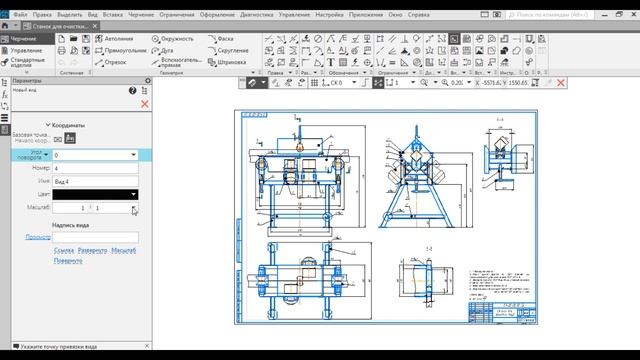
Task: Switch to Стандартные изделия toolbar set
Action: point(27,62)
